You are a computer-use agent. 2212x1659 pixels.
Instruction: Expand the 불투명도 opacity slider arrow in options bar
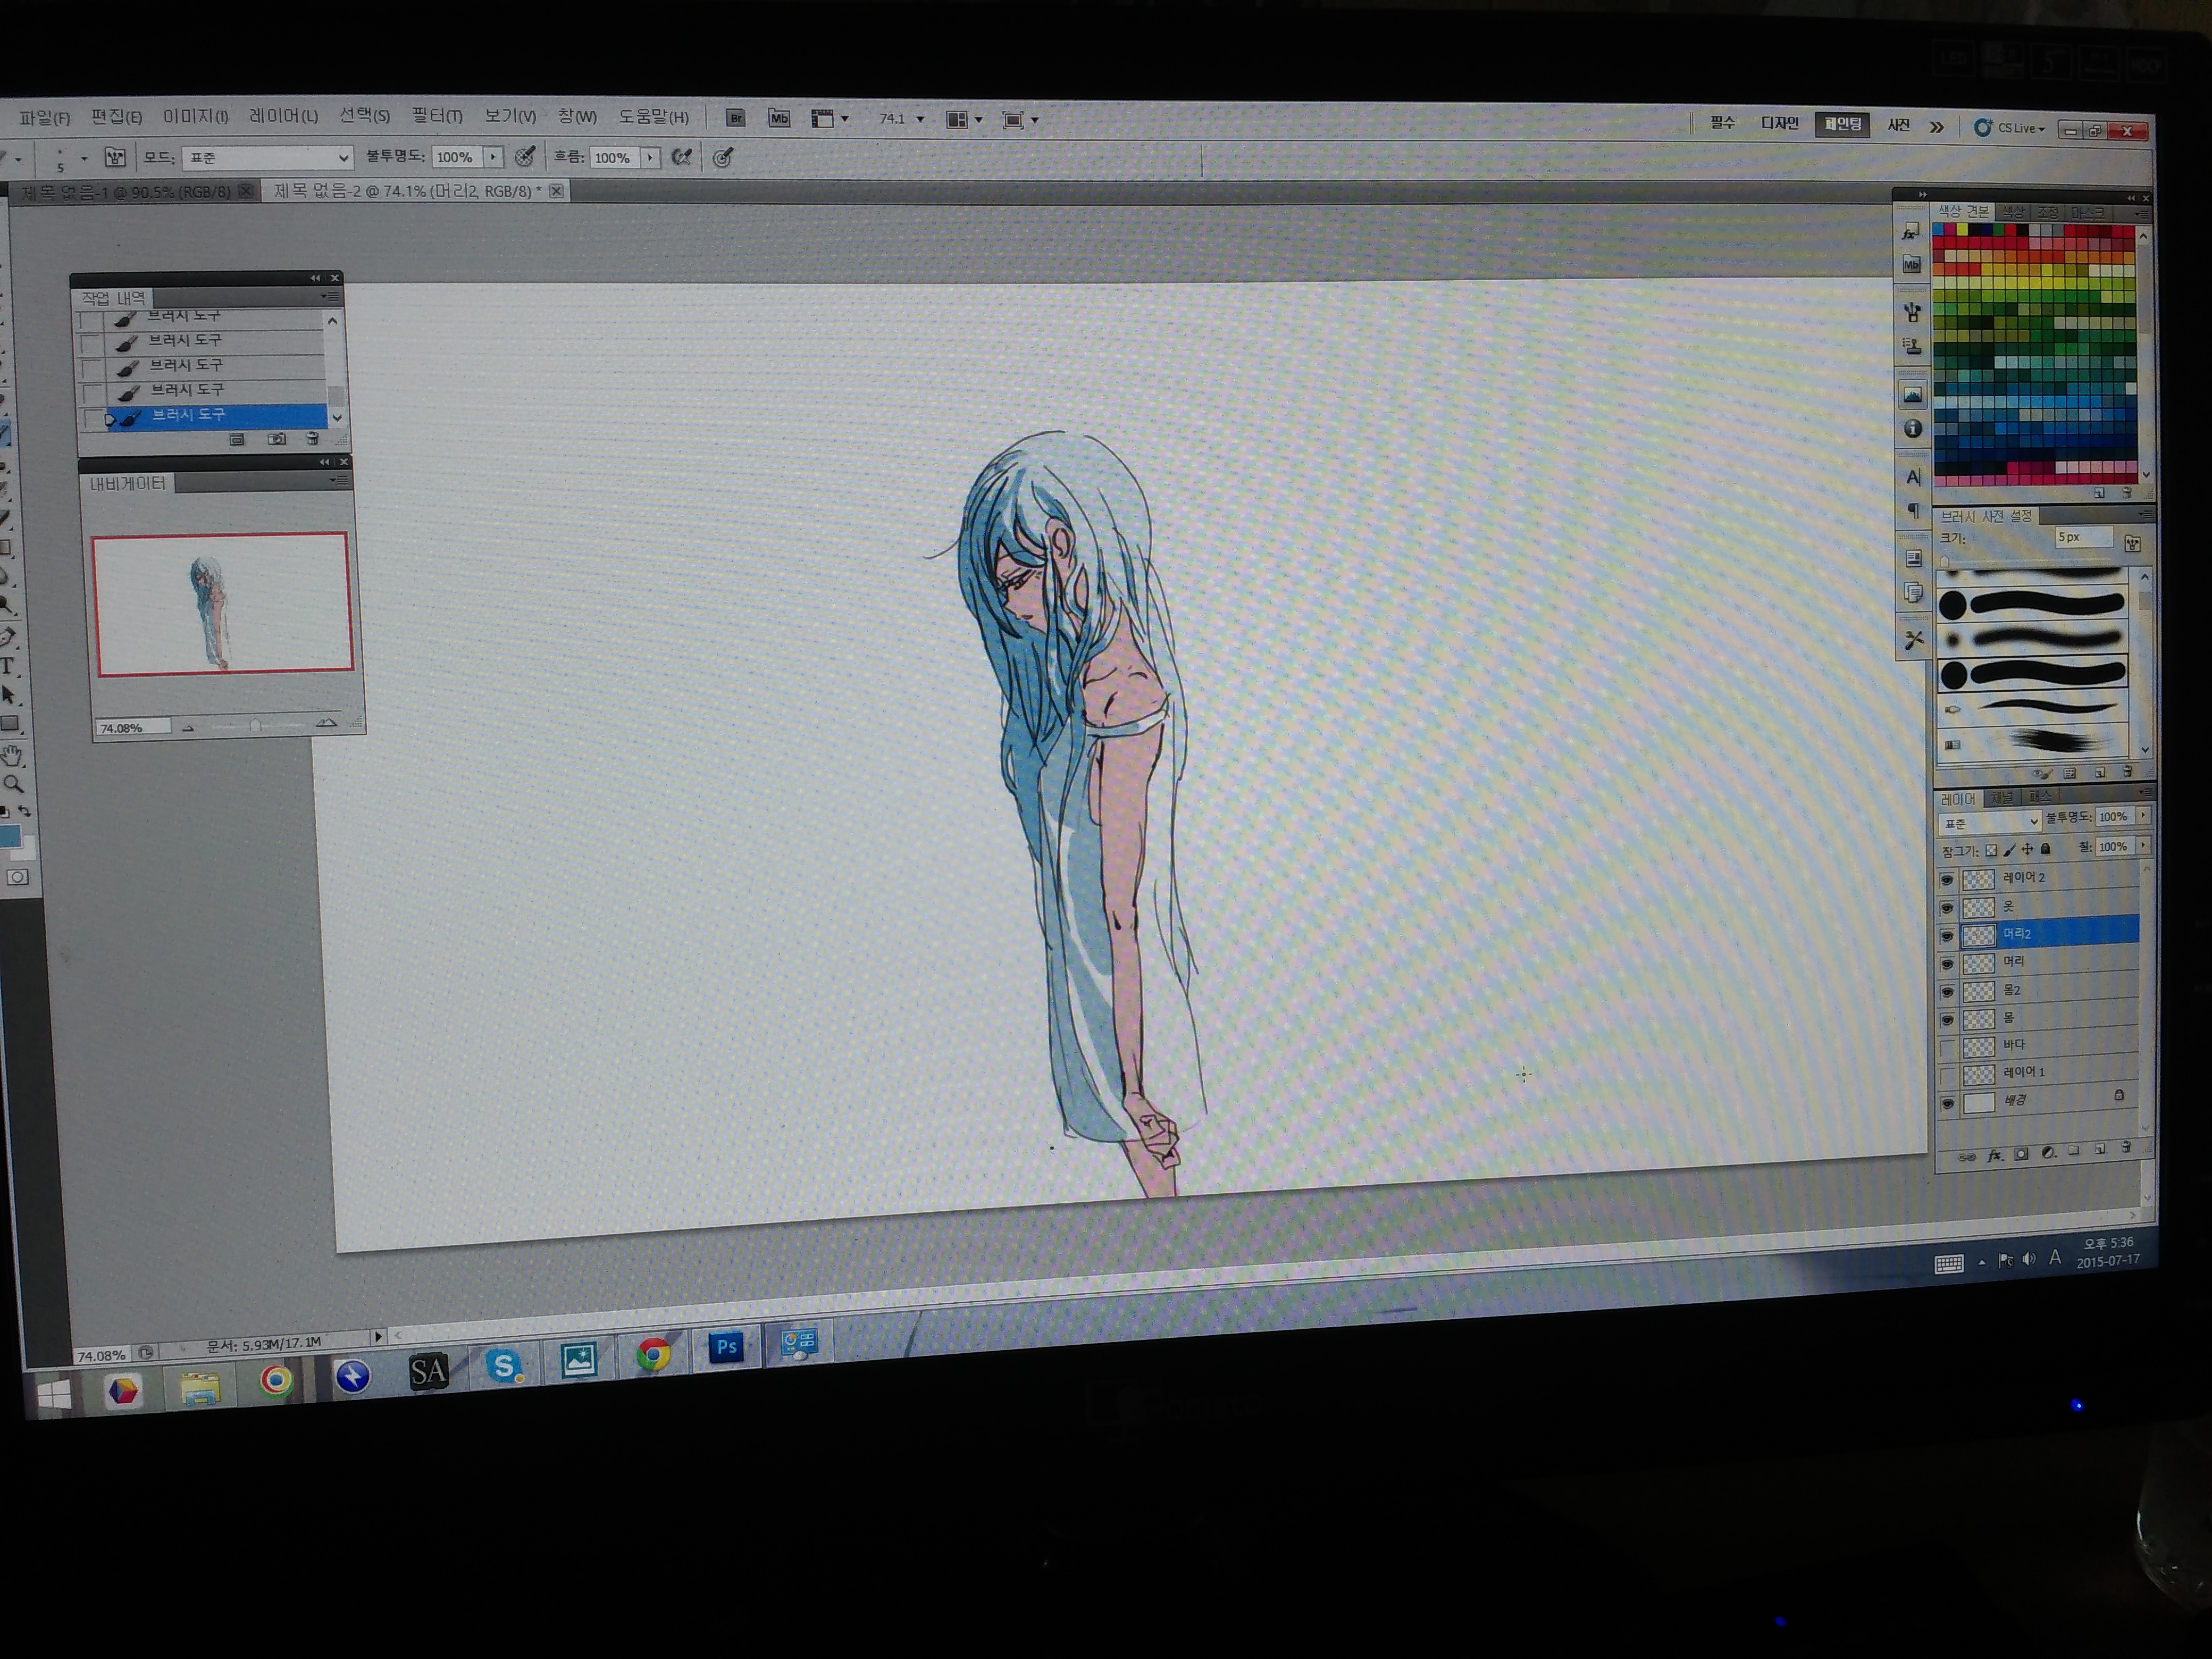(x=493, y=157)
